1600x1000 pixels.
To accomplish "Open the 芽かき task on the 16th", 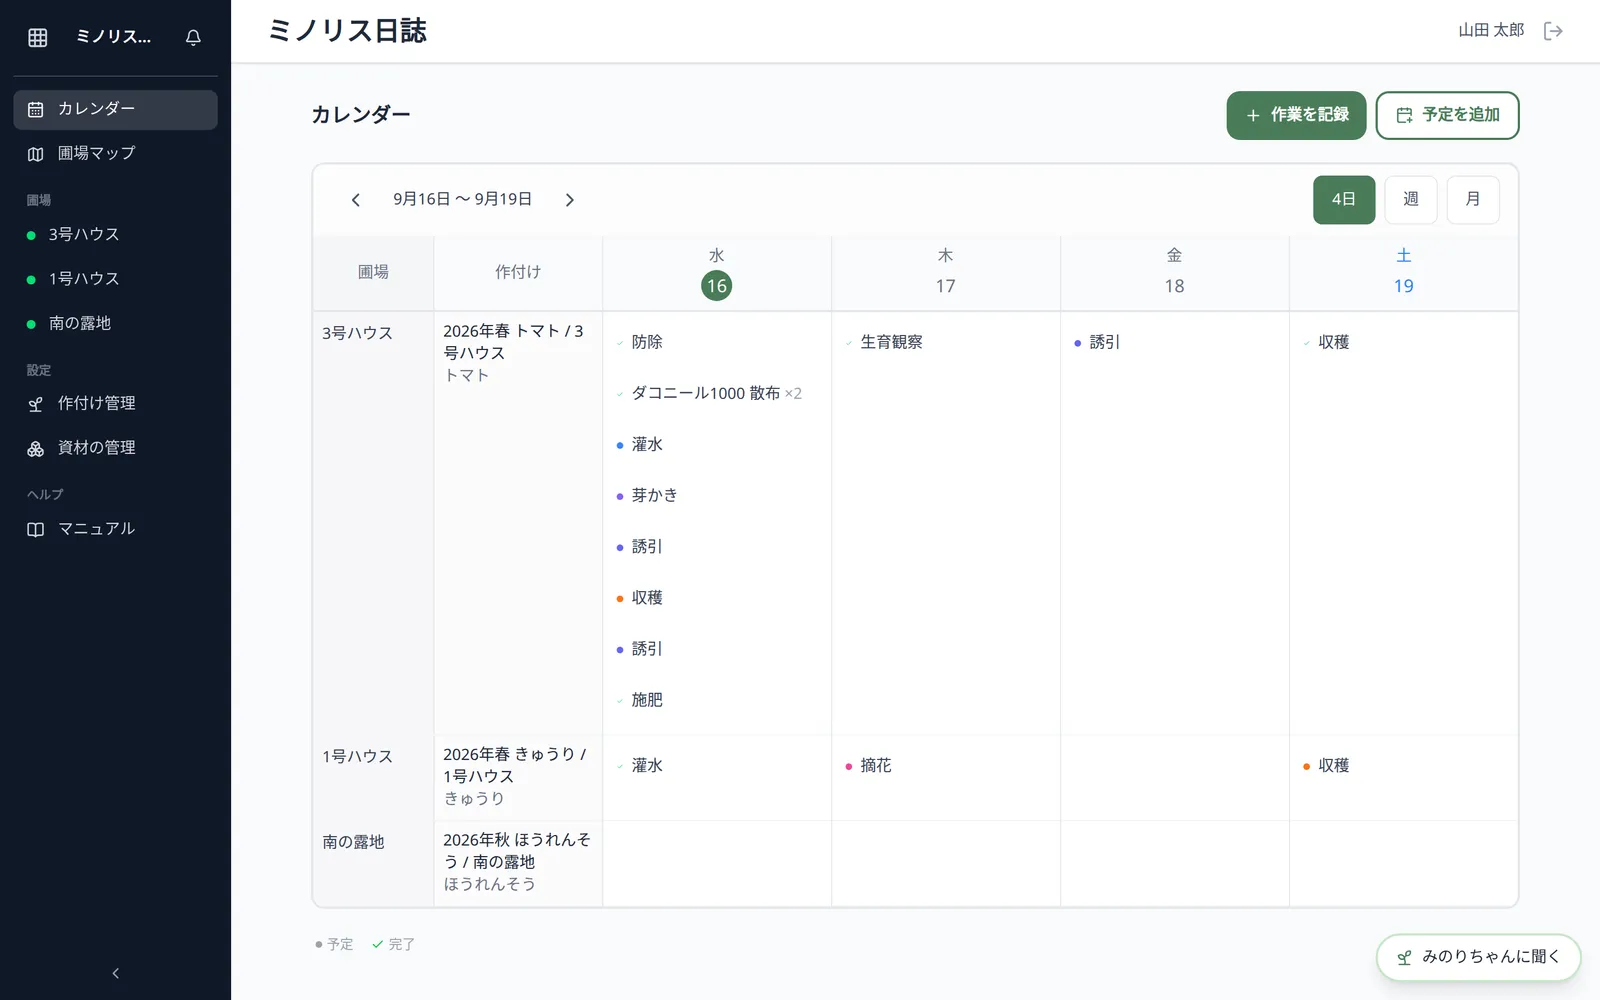I will (x=716, y=495).
